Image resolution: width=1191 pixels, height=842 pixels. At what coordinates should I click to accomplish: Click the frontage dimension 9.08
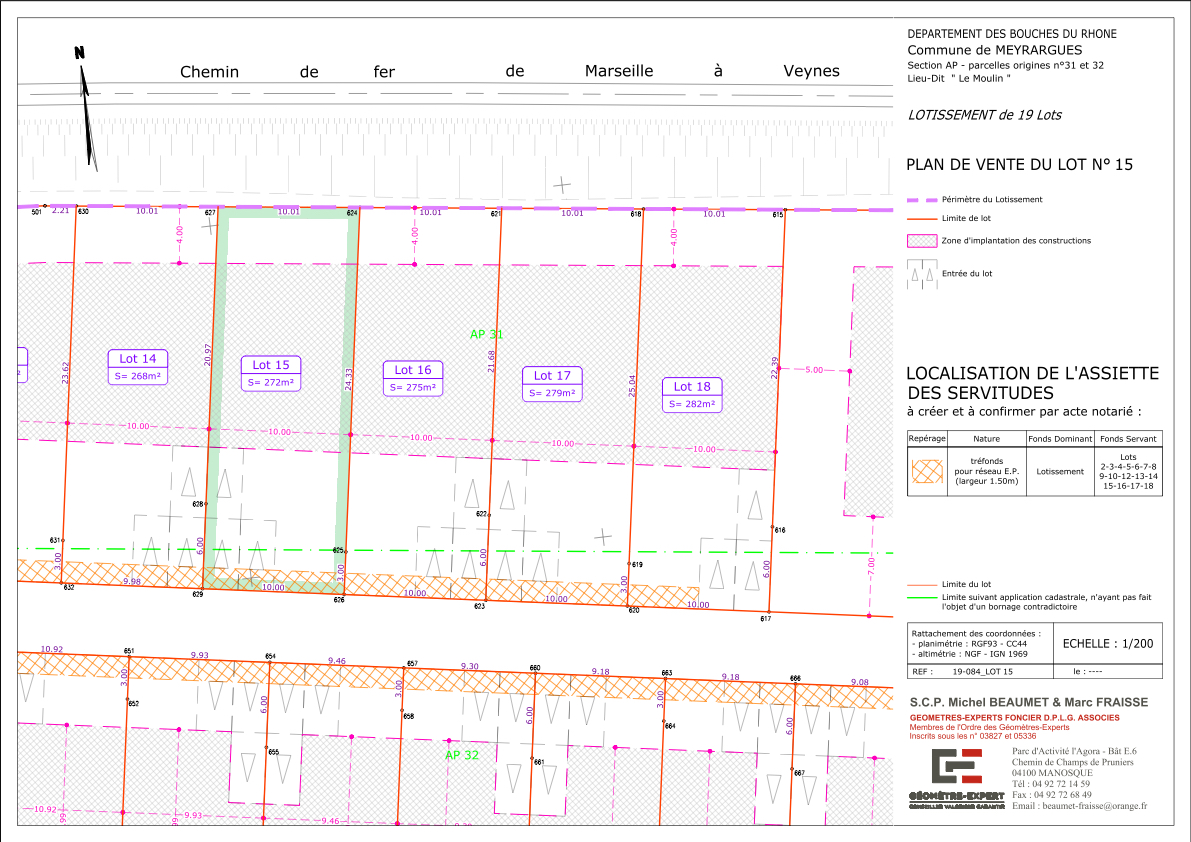(860, 683)
